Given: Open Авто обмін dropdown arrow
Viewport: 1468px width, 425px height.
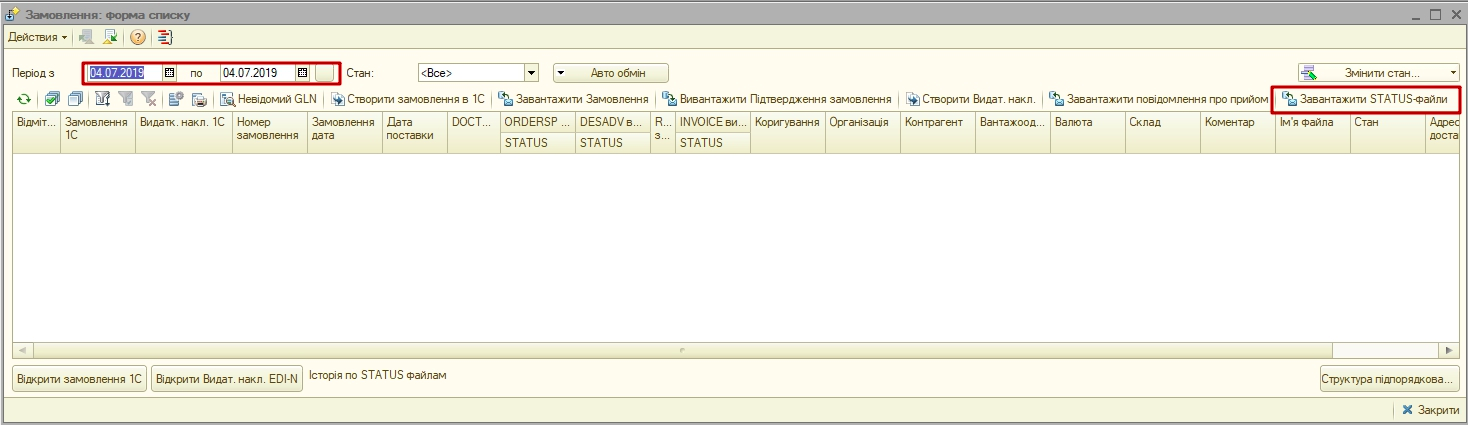Looking at the screenshot, I should (x=561, y=73).
